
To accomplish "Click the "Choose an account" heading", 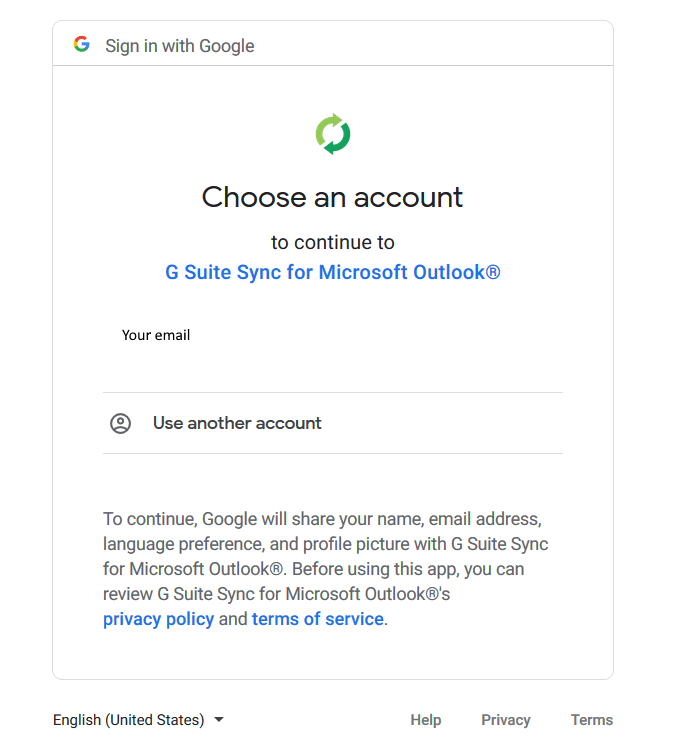I will point(333,197).
